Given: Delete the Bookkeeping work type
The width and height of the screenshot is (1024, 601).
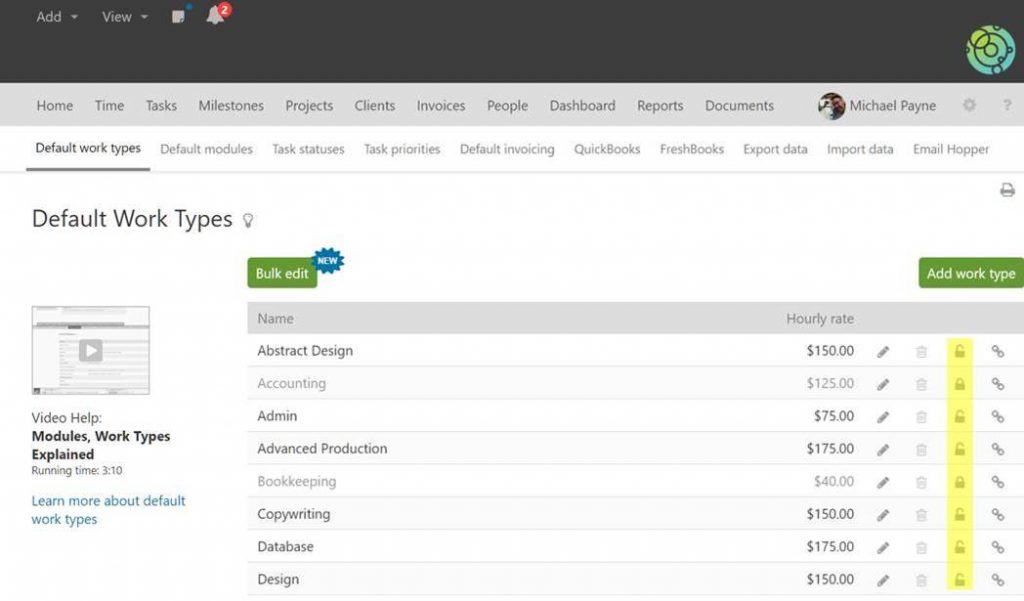Looking at the screenshot, I should click(x=921, y=481).
